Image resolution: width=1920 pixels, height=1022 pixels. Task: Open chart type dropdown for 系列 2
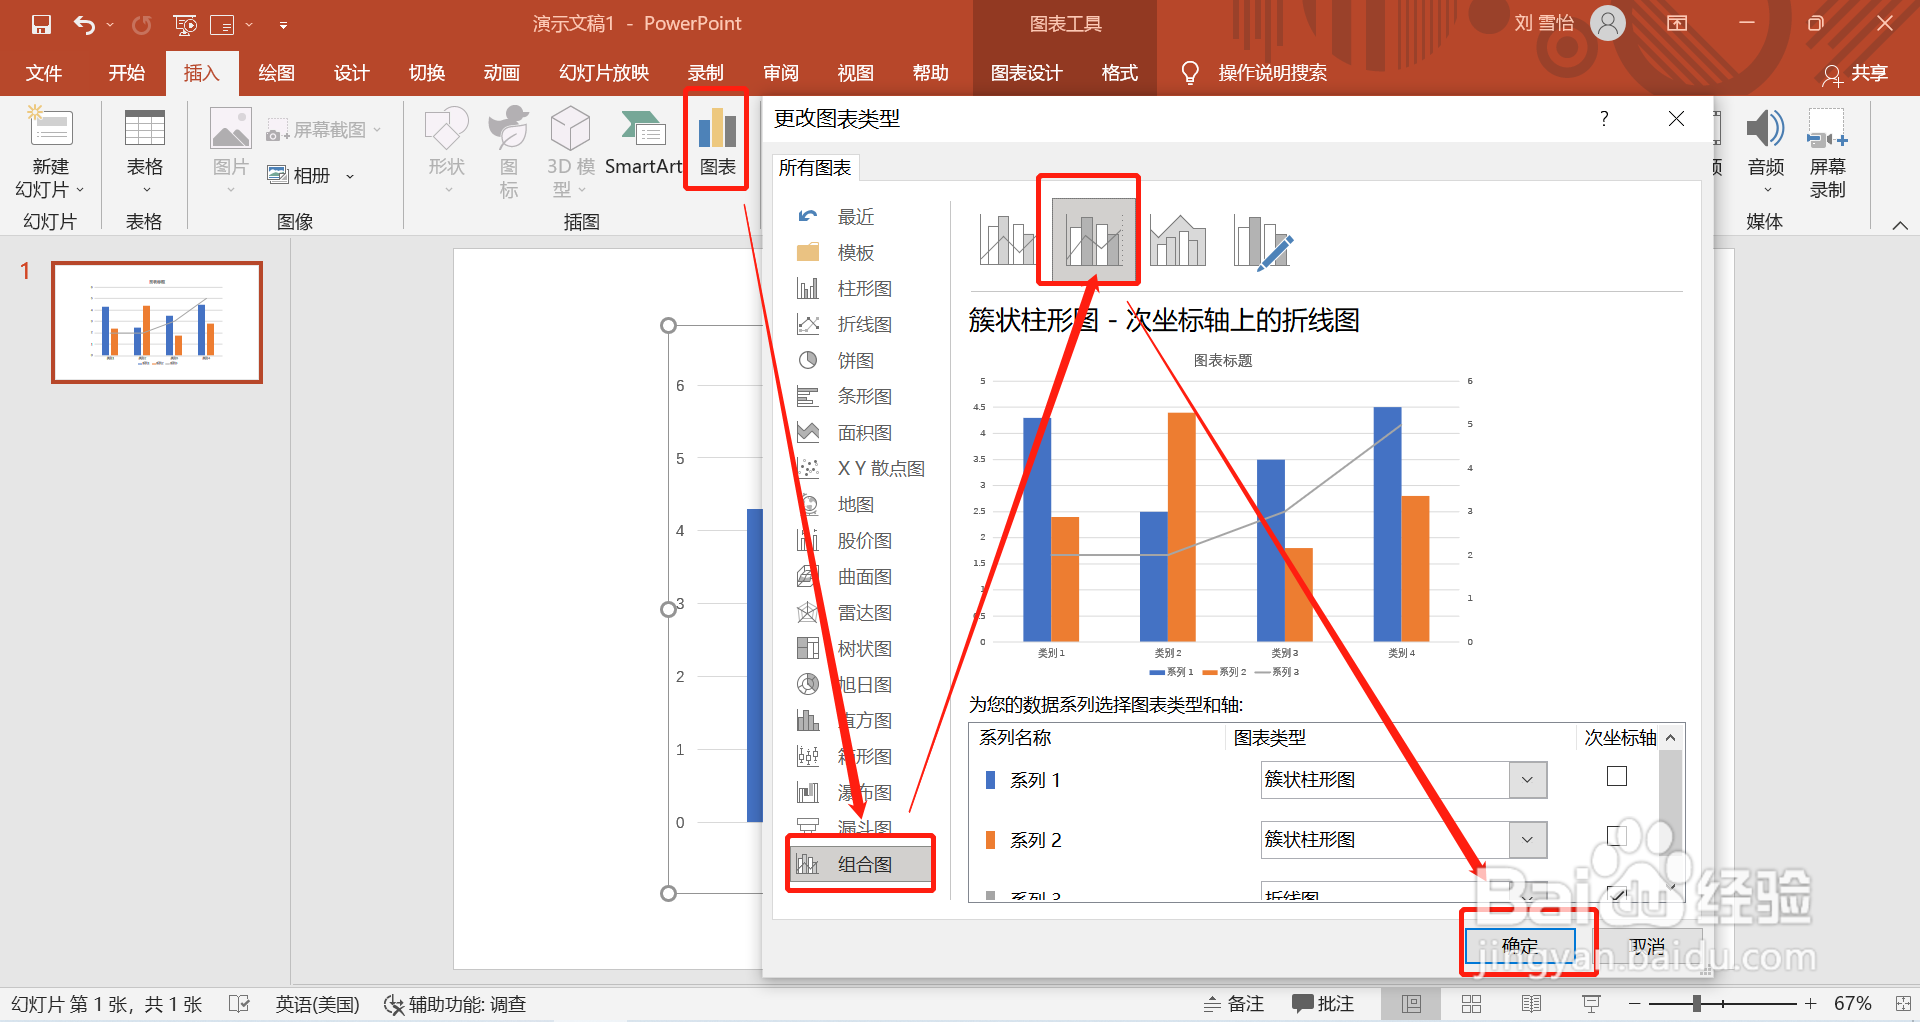tap(1527, 840)
